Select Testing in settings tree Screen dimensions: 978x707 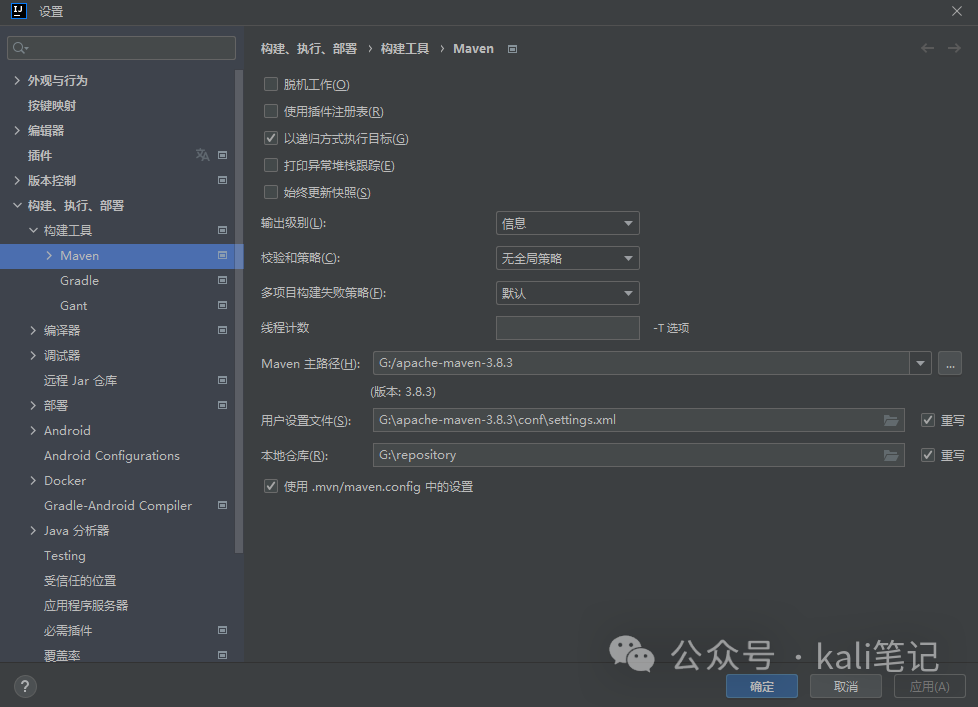(65, 556)
